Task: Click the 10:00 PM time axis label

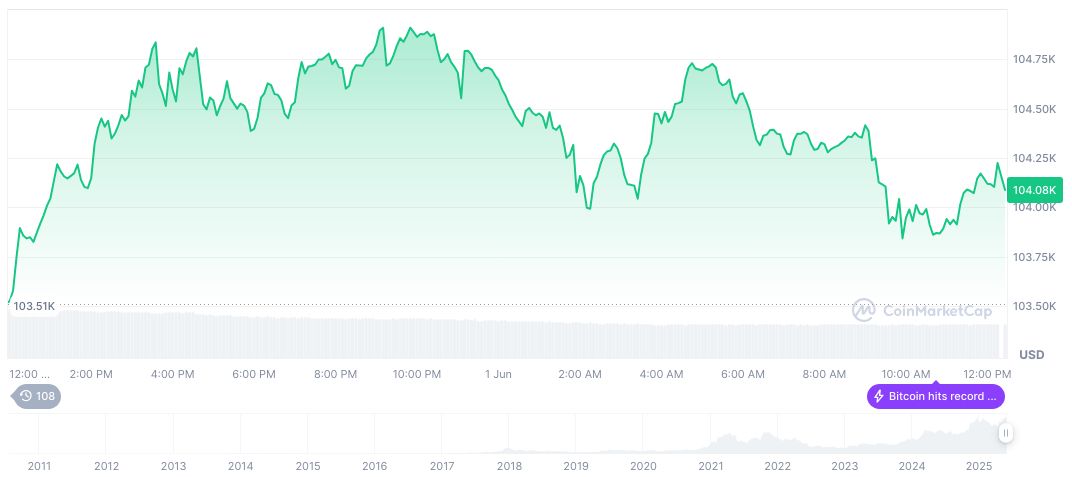Action: pyautogui.click(x=417, y=374)
